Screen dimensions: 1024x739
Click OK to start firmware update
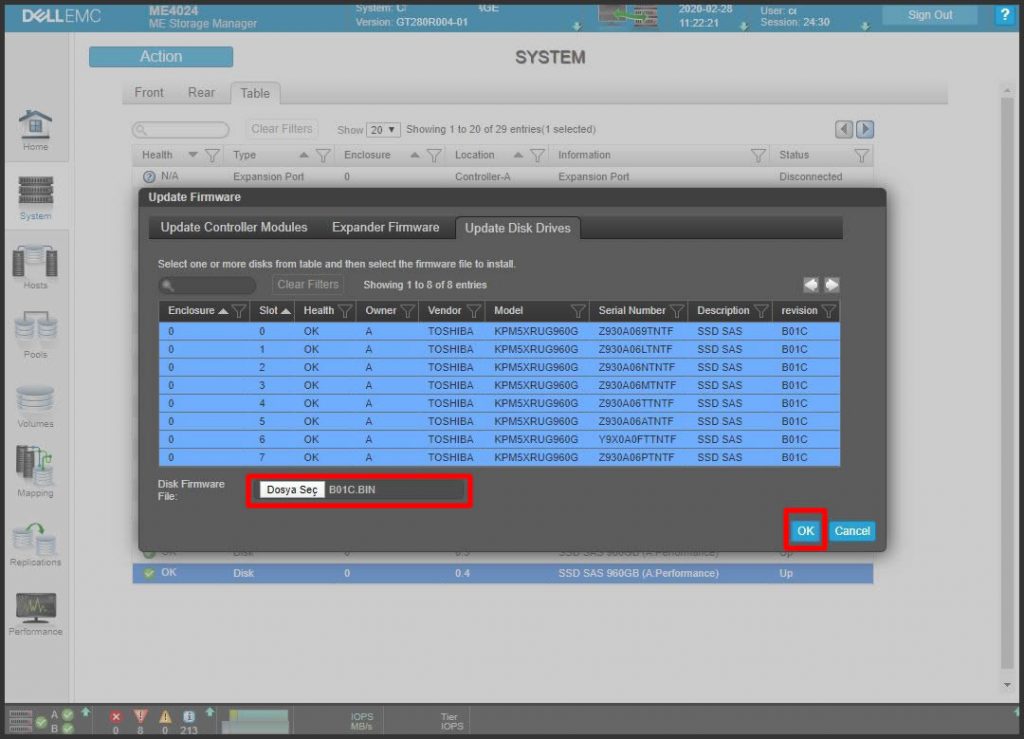[805, 531]
